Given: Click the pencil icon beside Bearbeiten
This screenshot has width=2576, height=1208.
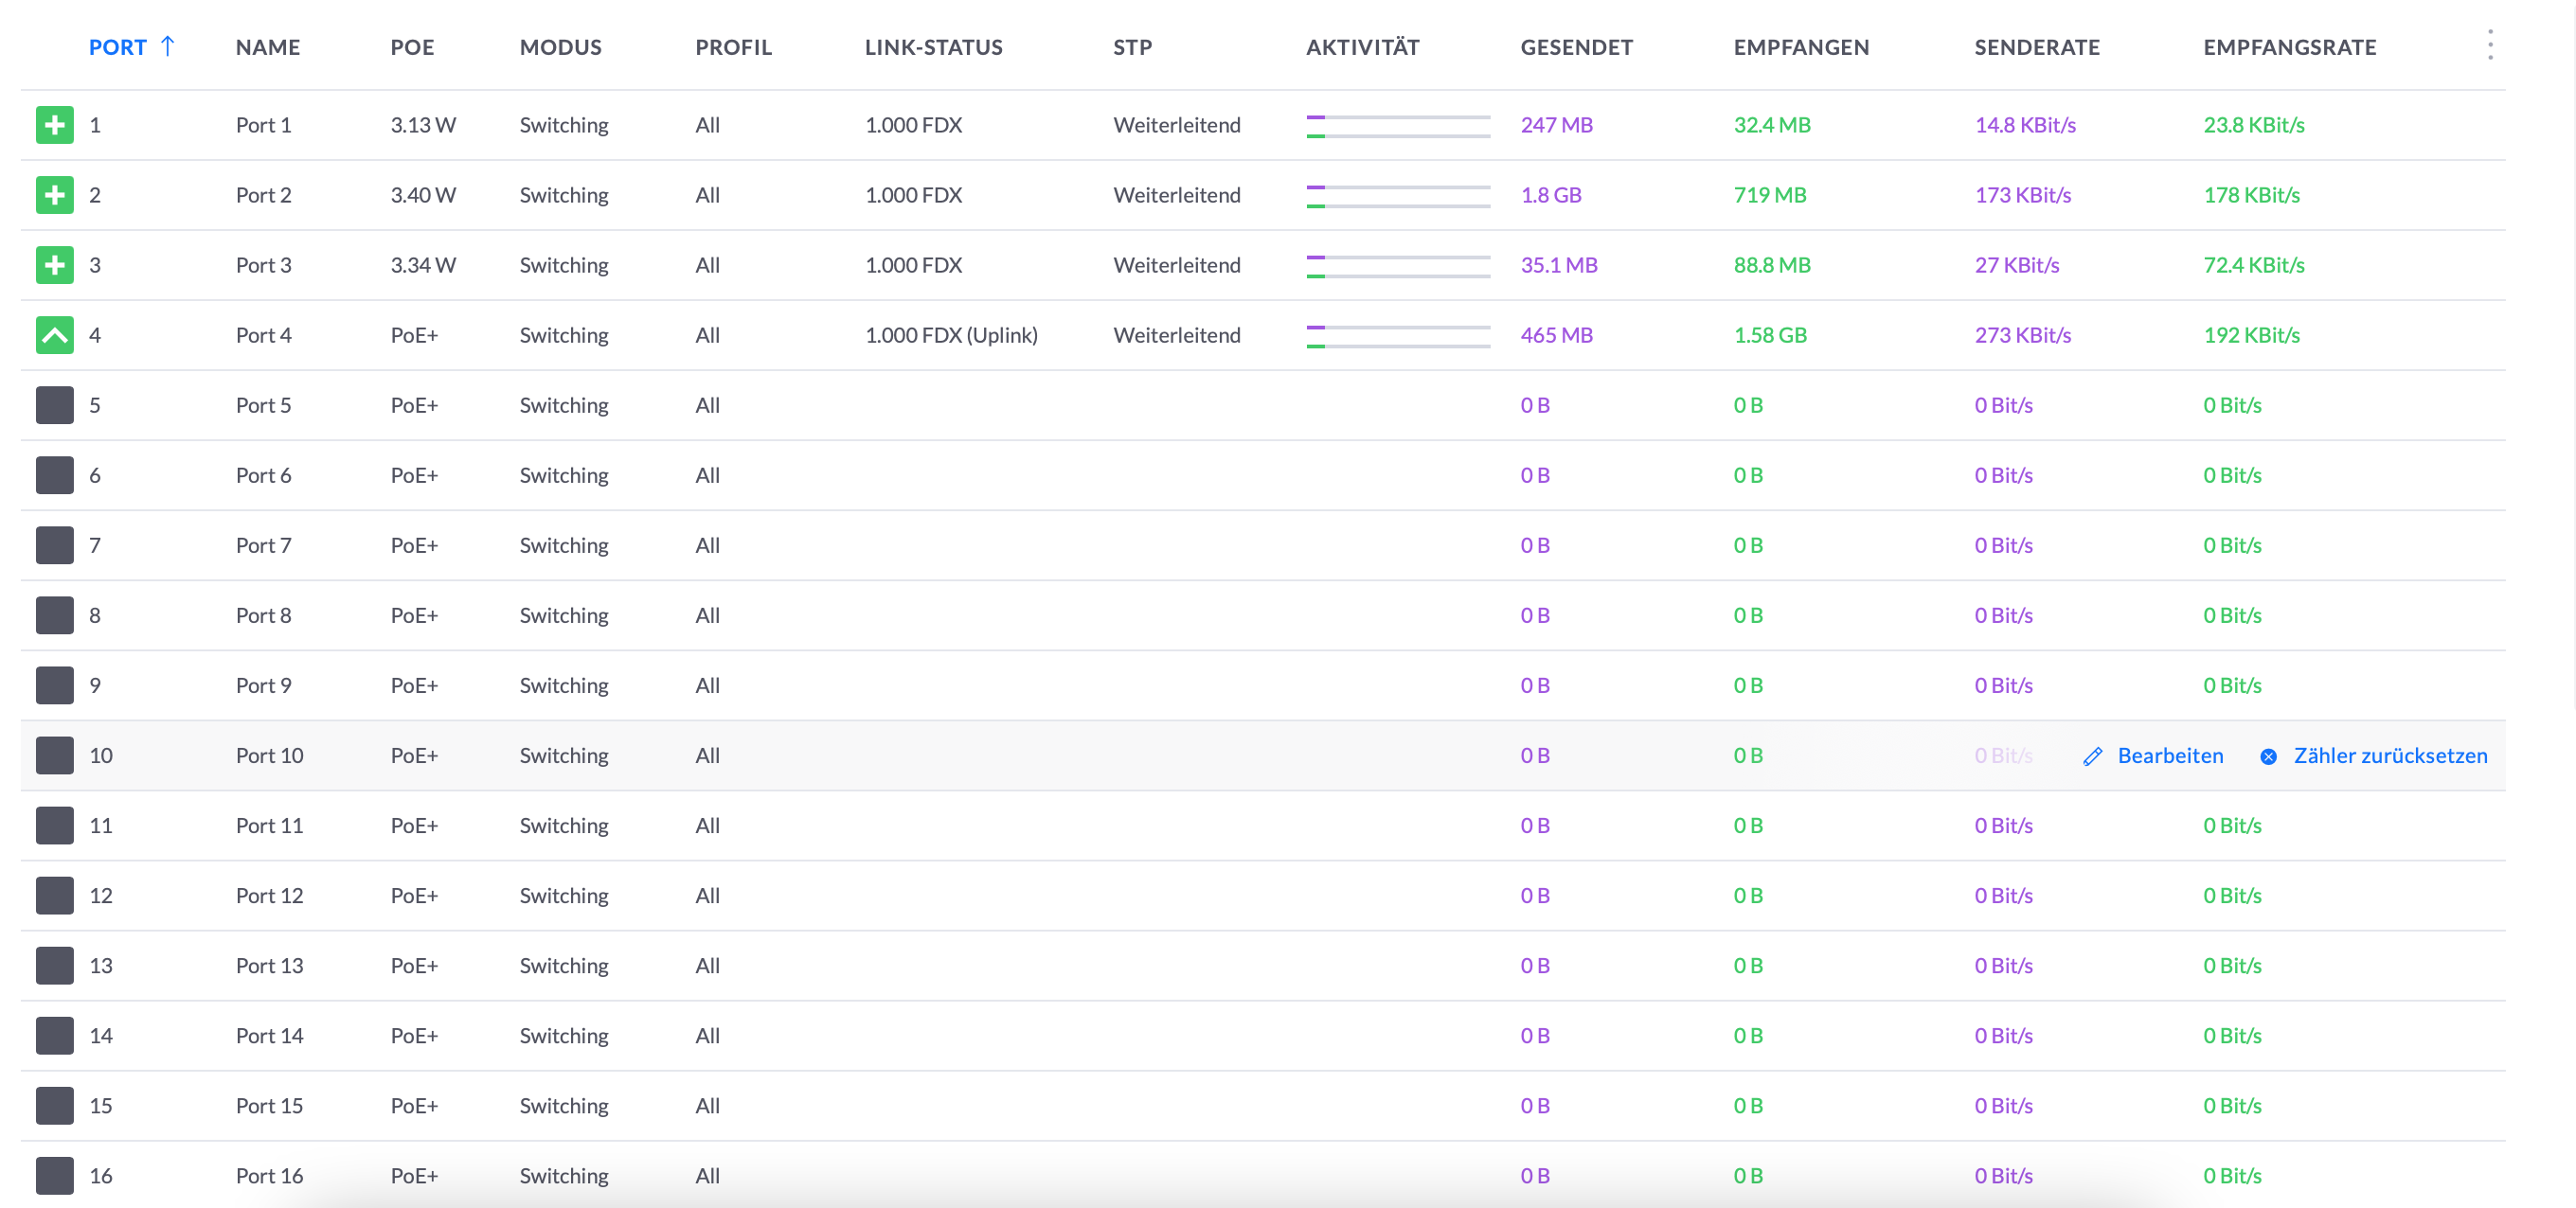Looking at the screenshot, I should [x=2092, y=756].
